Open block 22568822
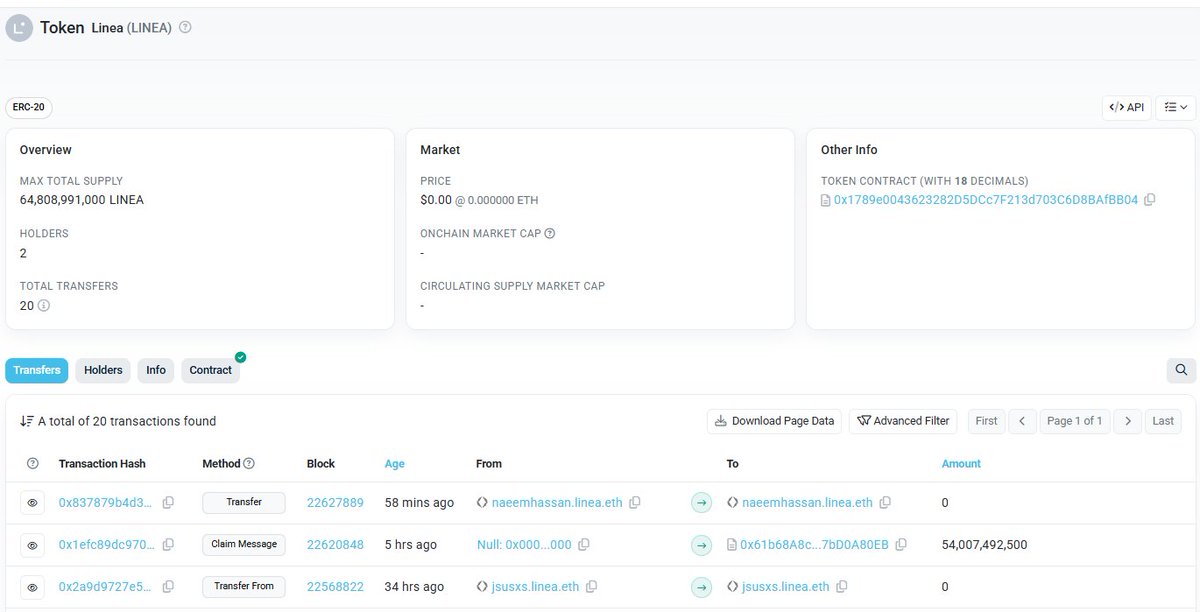The height and width of the screenshot is (612, 1200). (335, 587)
